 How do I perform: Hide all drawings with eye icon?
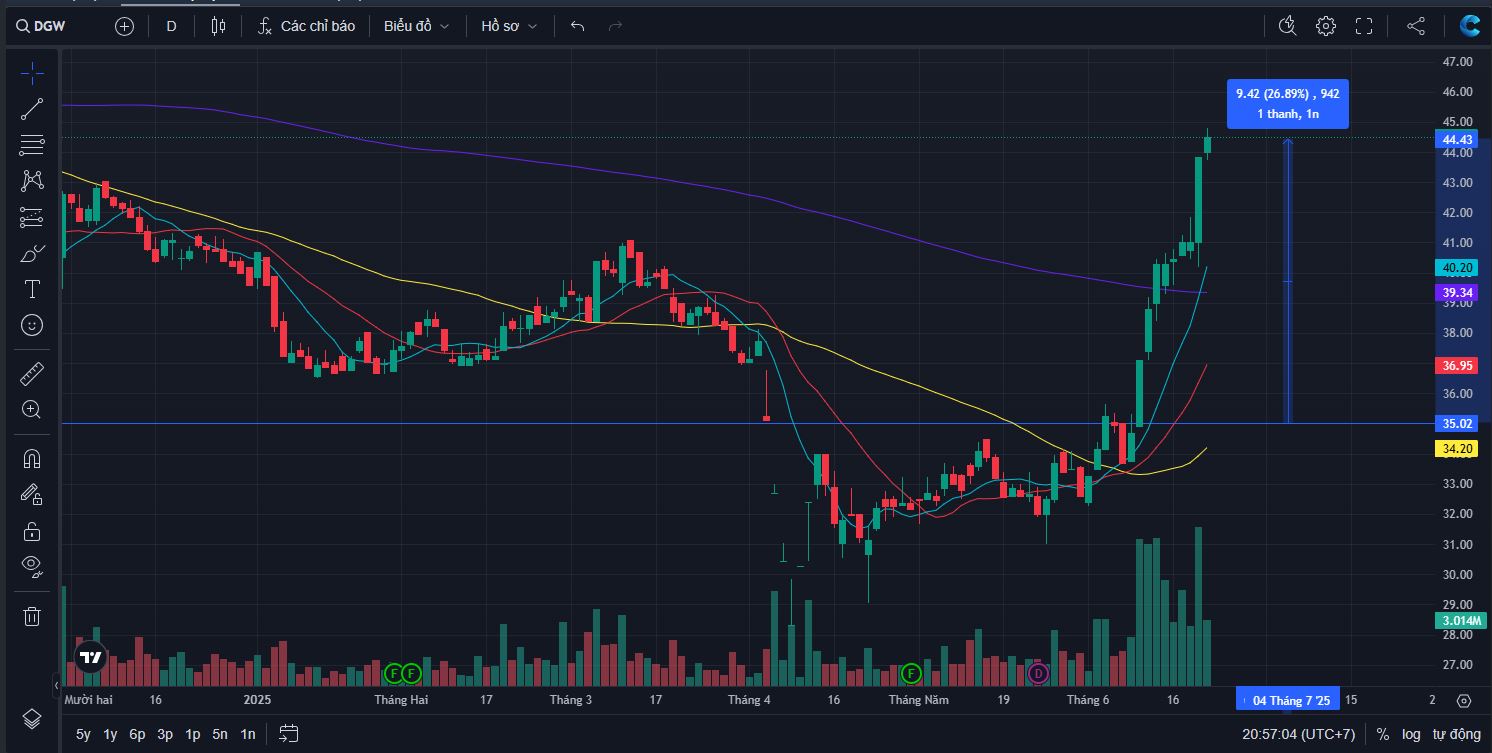pyautogui.click(x=32, y=566)
